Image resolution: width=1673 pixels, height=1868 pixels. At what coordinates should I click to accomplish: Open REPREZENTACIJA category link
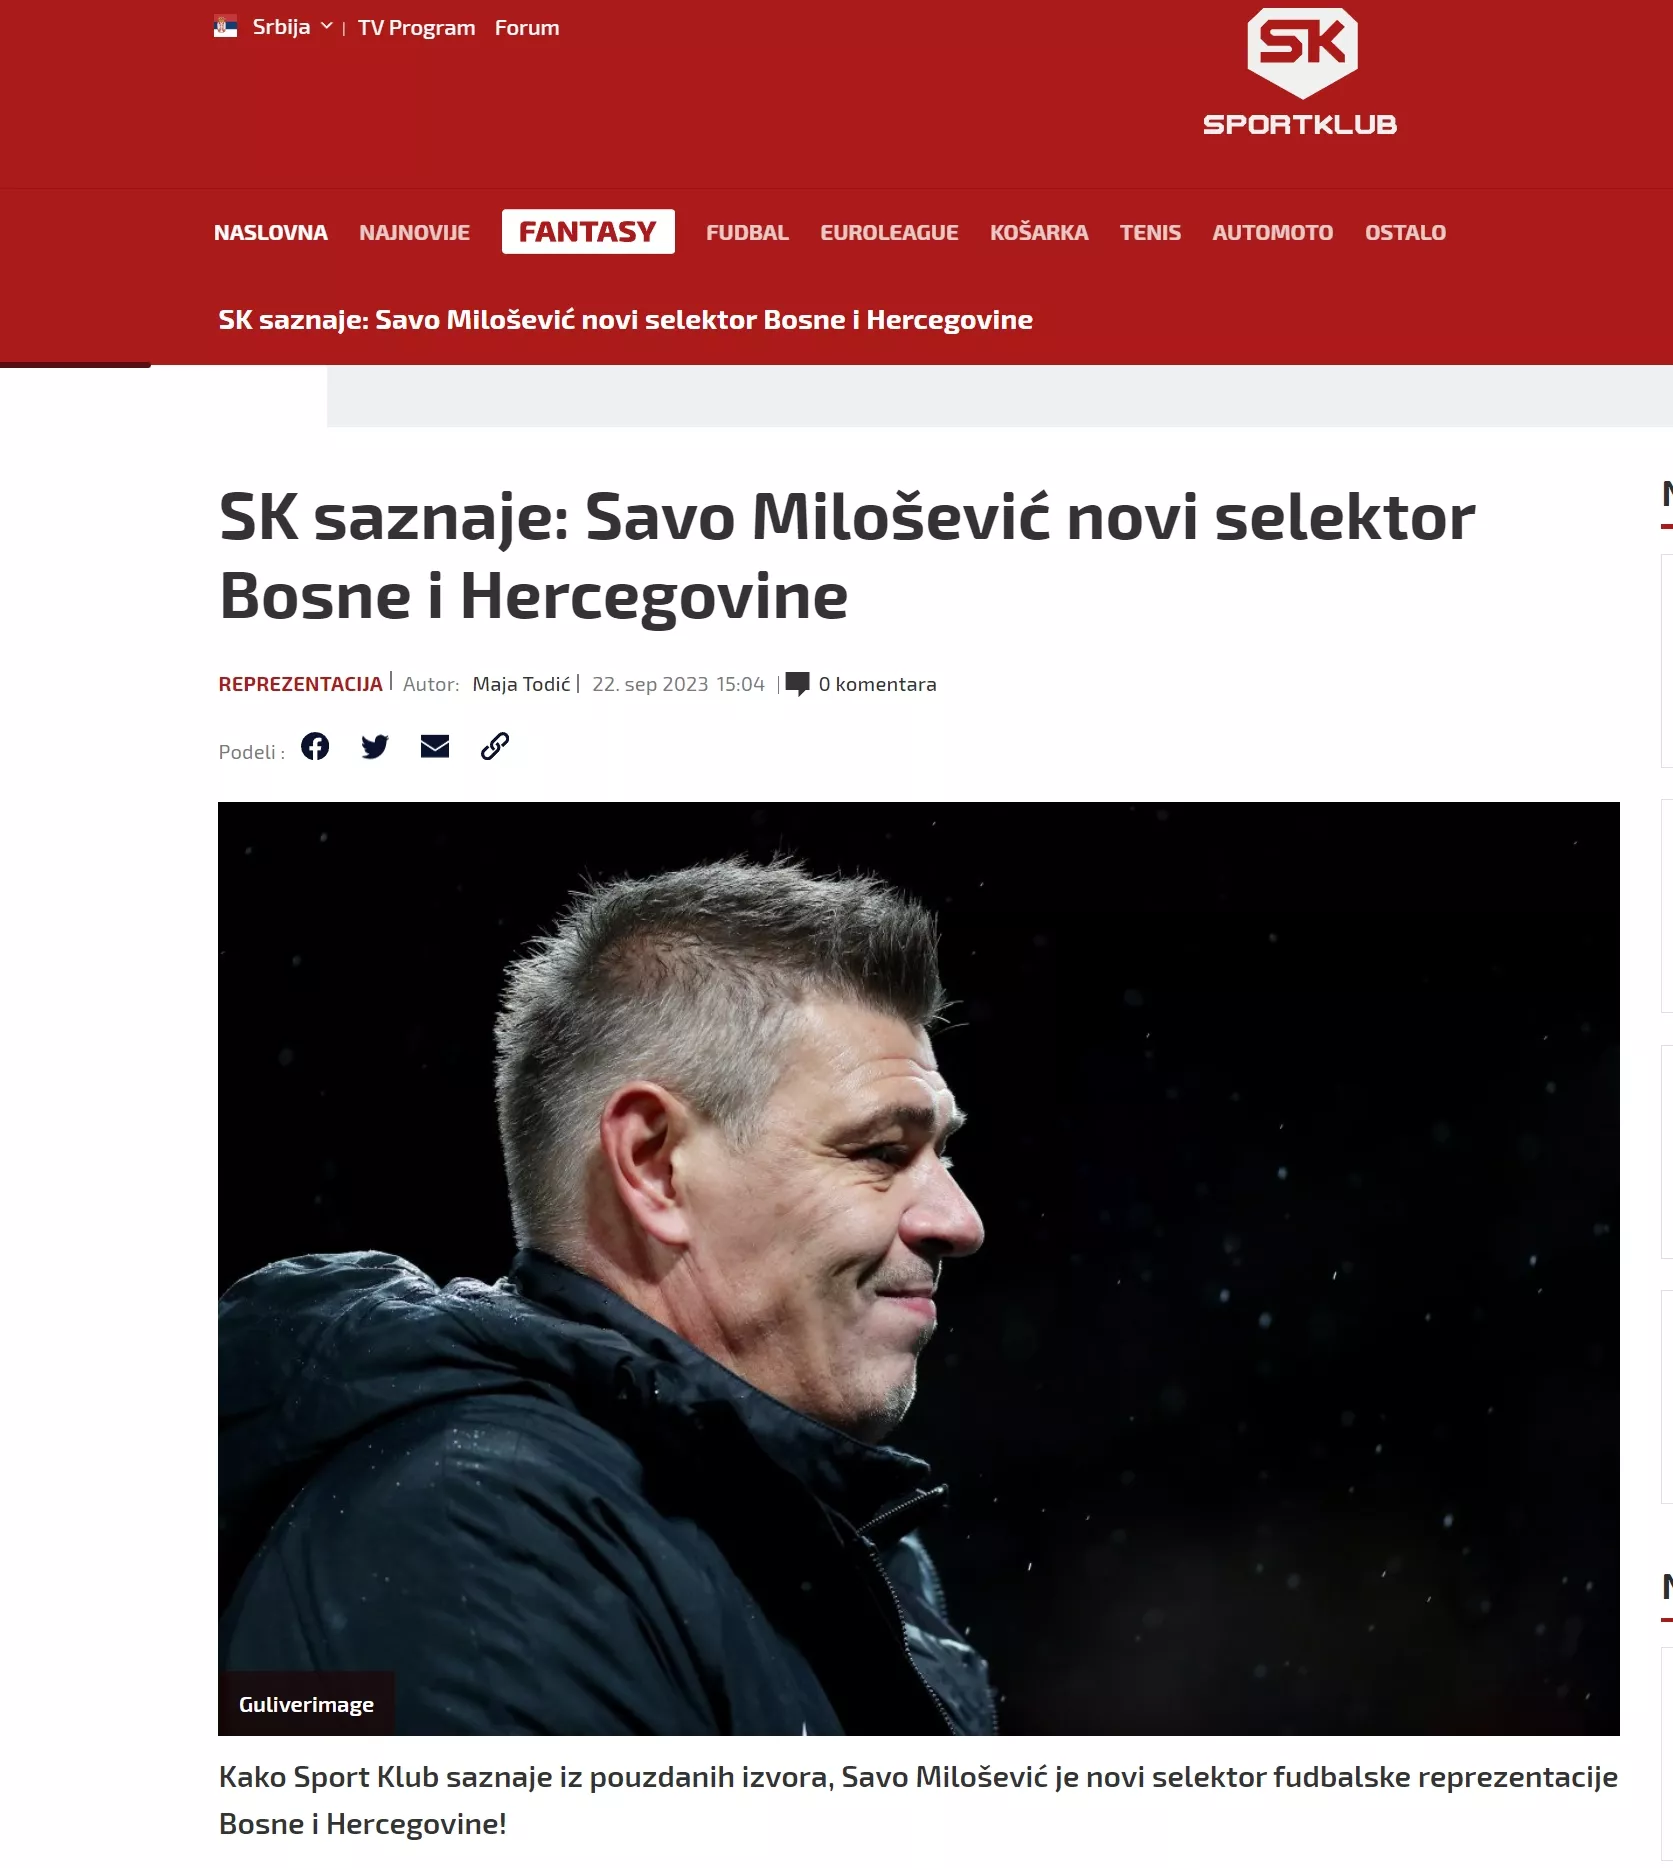(x=301, y=684)
